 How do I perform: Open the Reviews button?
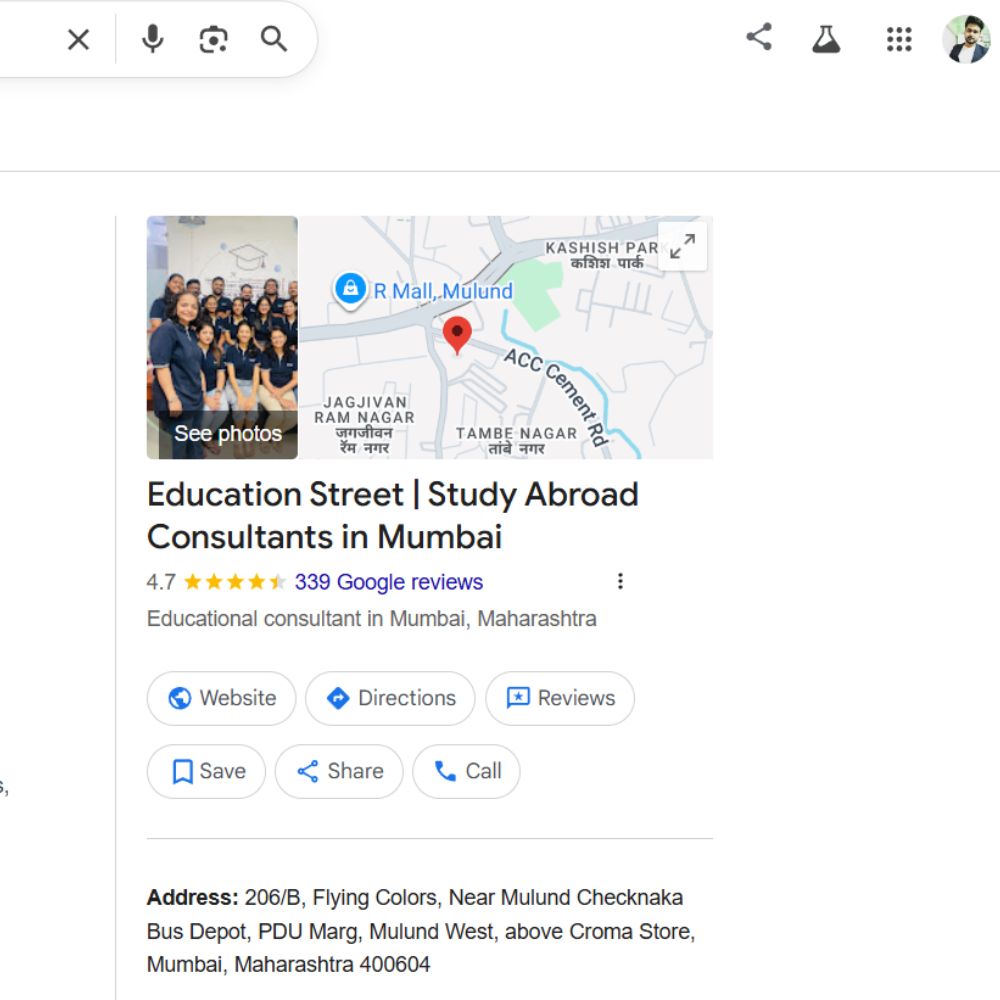tap(559, 698)
